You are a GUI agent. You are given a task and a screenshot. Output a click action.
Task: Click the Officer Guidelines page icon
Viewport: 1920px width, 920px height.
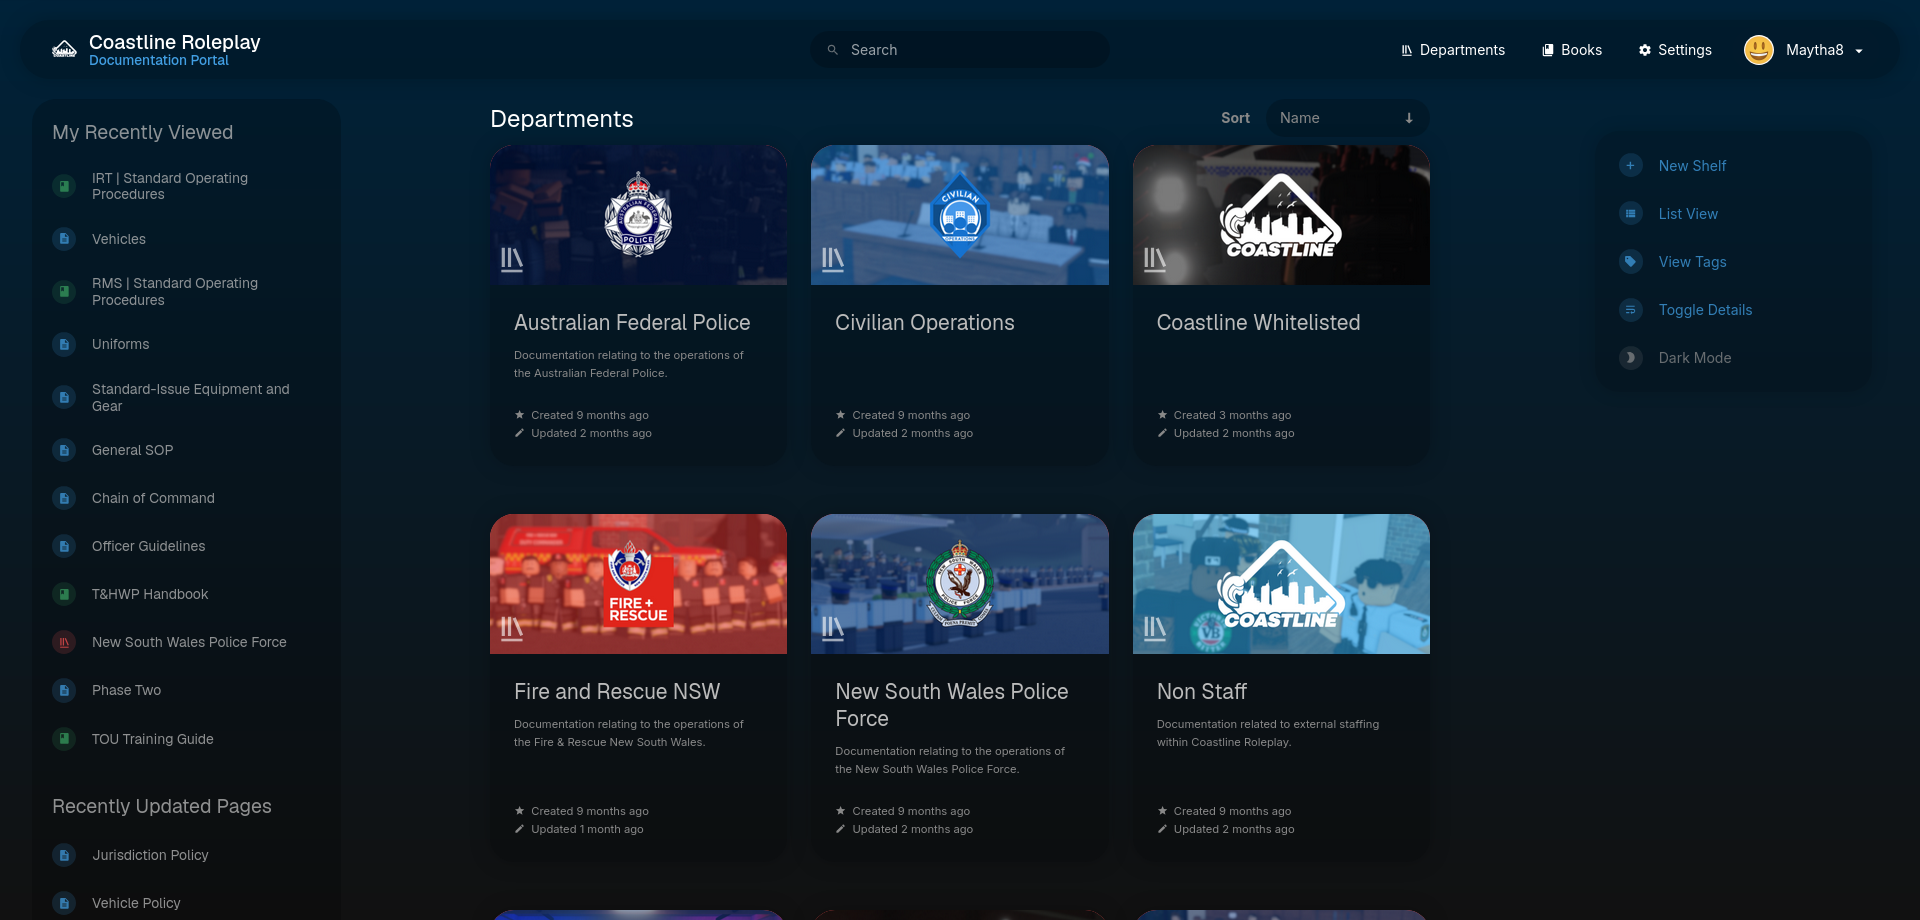[64, 546]
